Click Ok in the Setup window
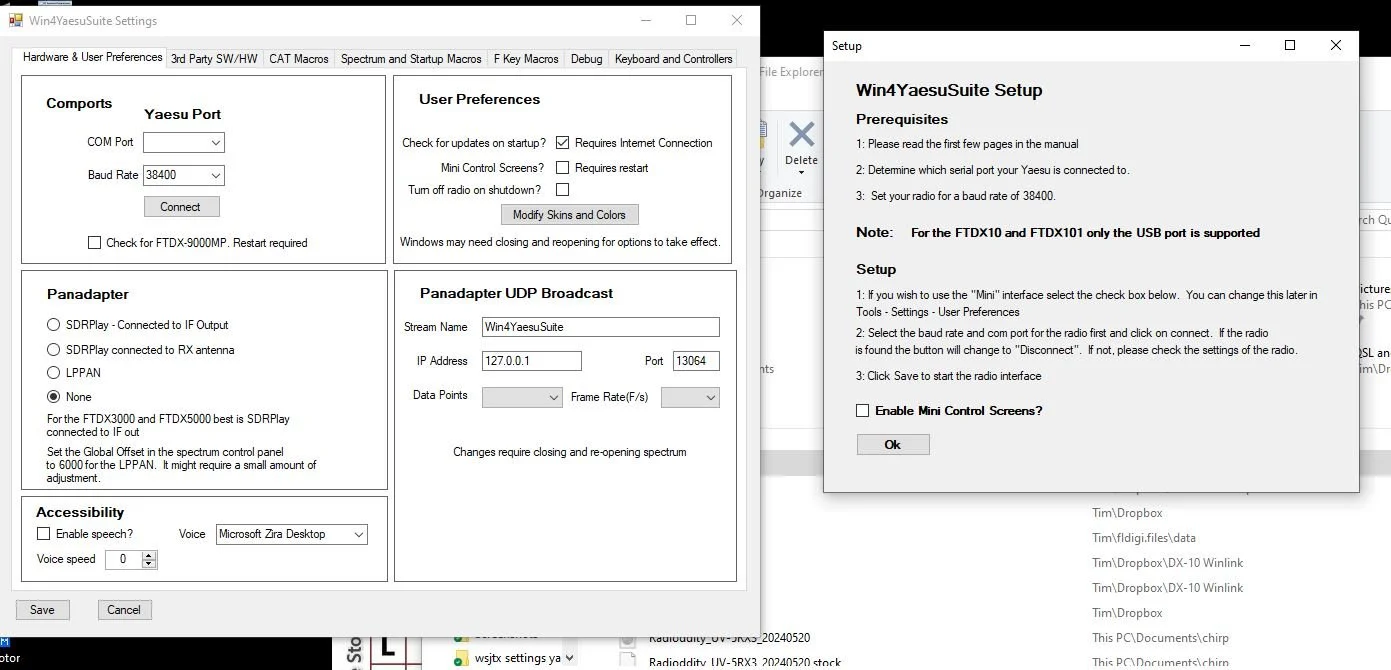1391x670 pixels. pyautogui.click(x=893, y=445)
